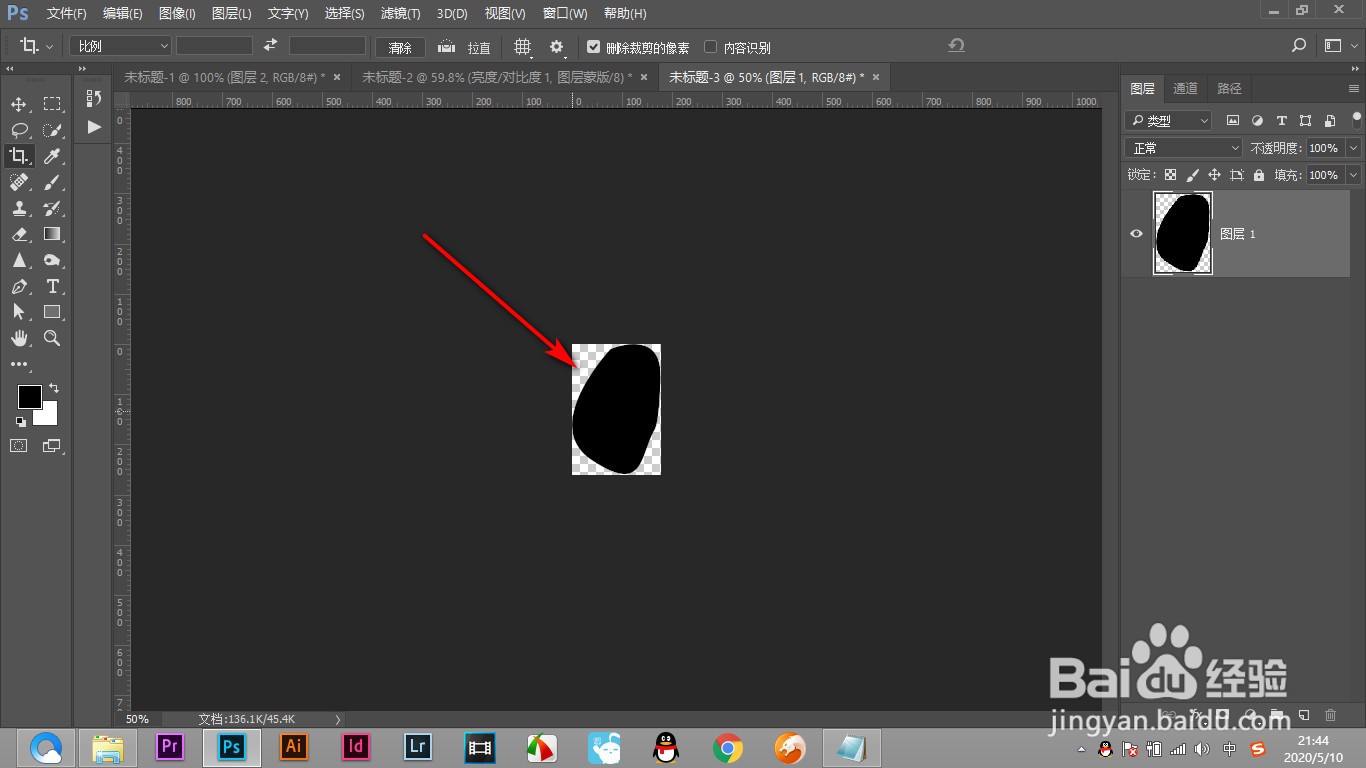1366x768 pixels.
Task: Toggle lock transparent pixels
Action: tap(1170, 175)
